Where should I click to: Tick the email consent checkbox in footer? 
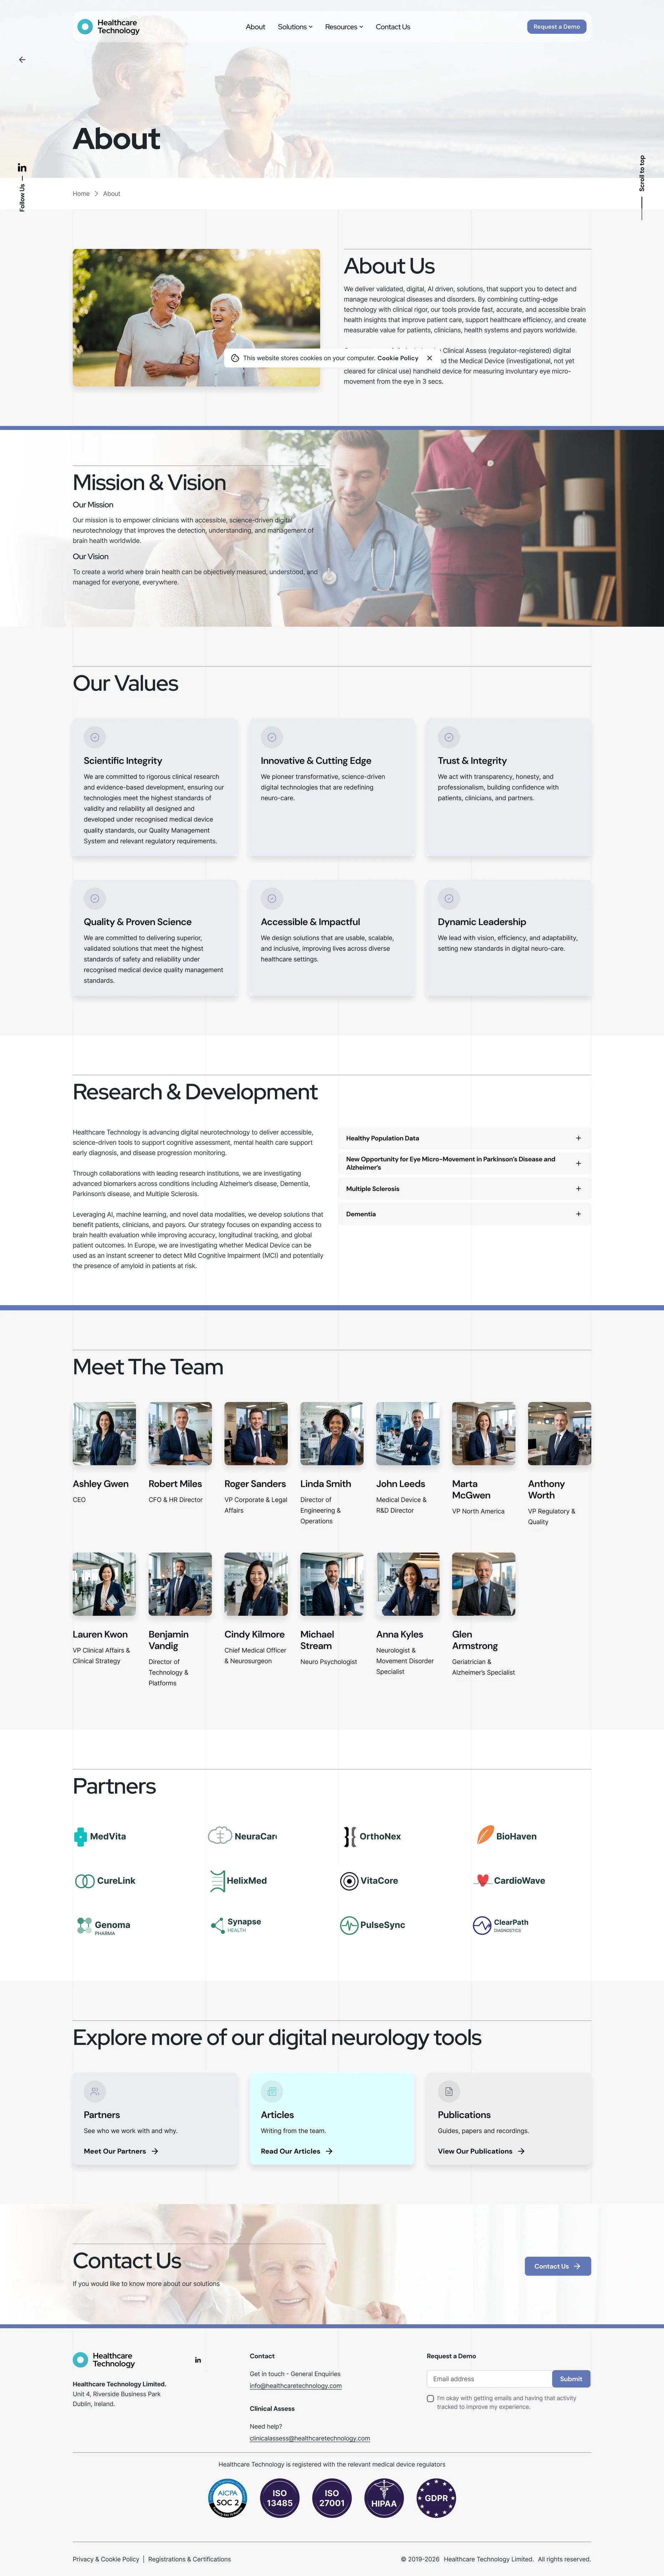430,2398
